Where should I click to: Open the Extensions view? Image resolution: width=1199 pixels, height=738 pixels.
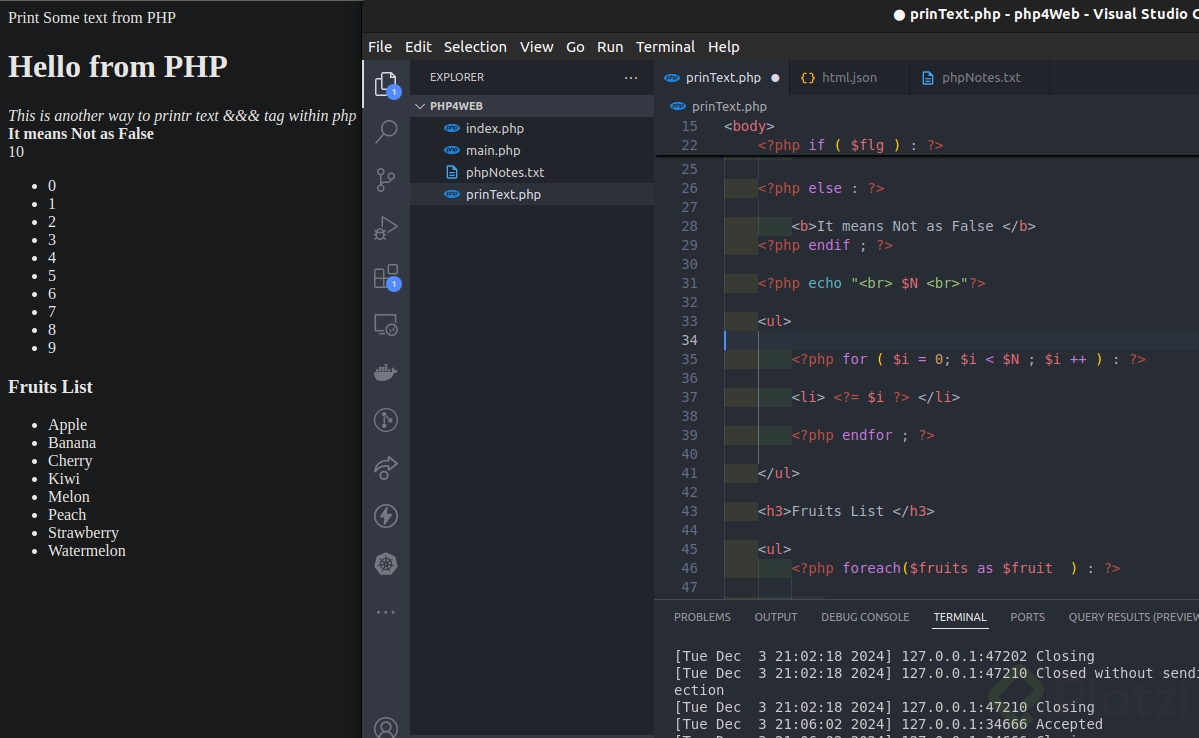pos(386,277)
